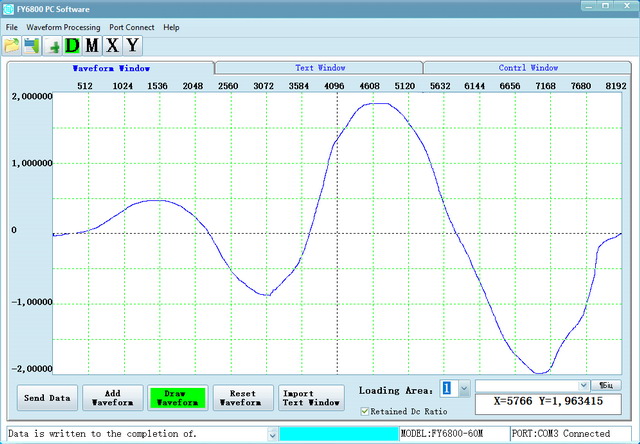This screenshot has width=640, height=444.
Task: Switch to the Text Window tab
Action: pos(320,68)
